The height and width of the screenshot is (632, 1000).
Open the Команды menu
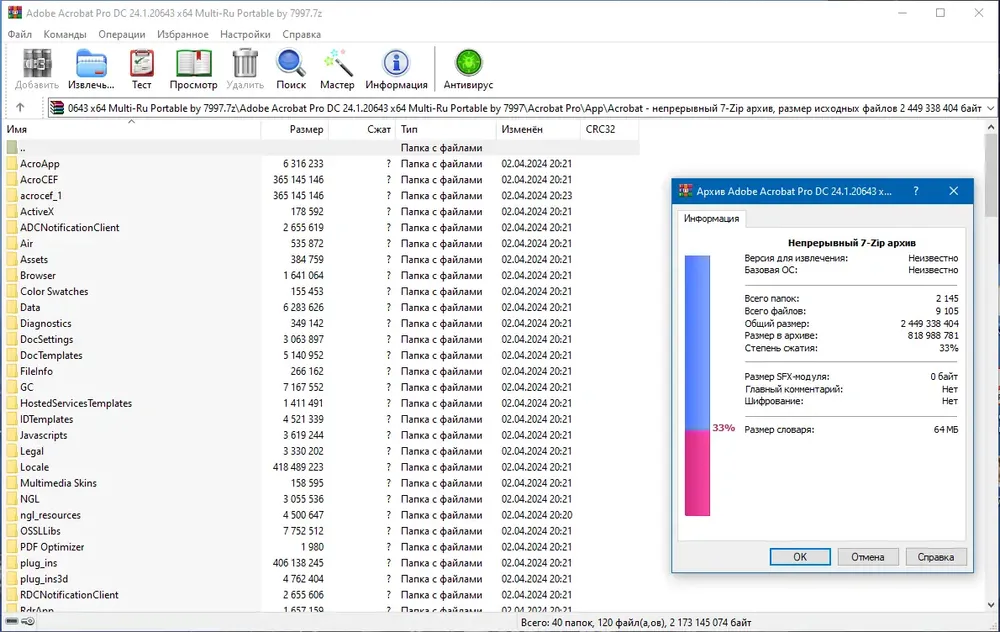click(x=65, y=34)
